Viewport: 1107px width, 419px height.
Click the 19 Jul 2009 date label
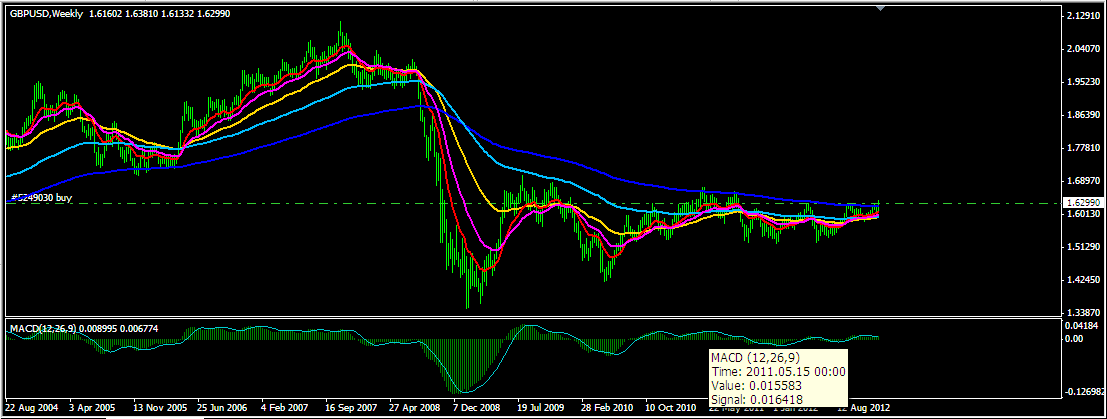(x=541, y=408)
